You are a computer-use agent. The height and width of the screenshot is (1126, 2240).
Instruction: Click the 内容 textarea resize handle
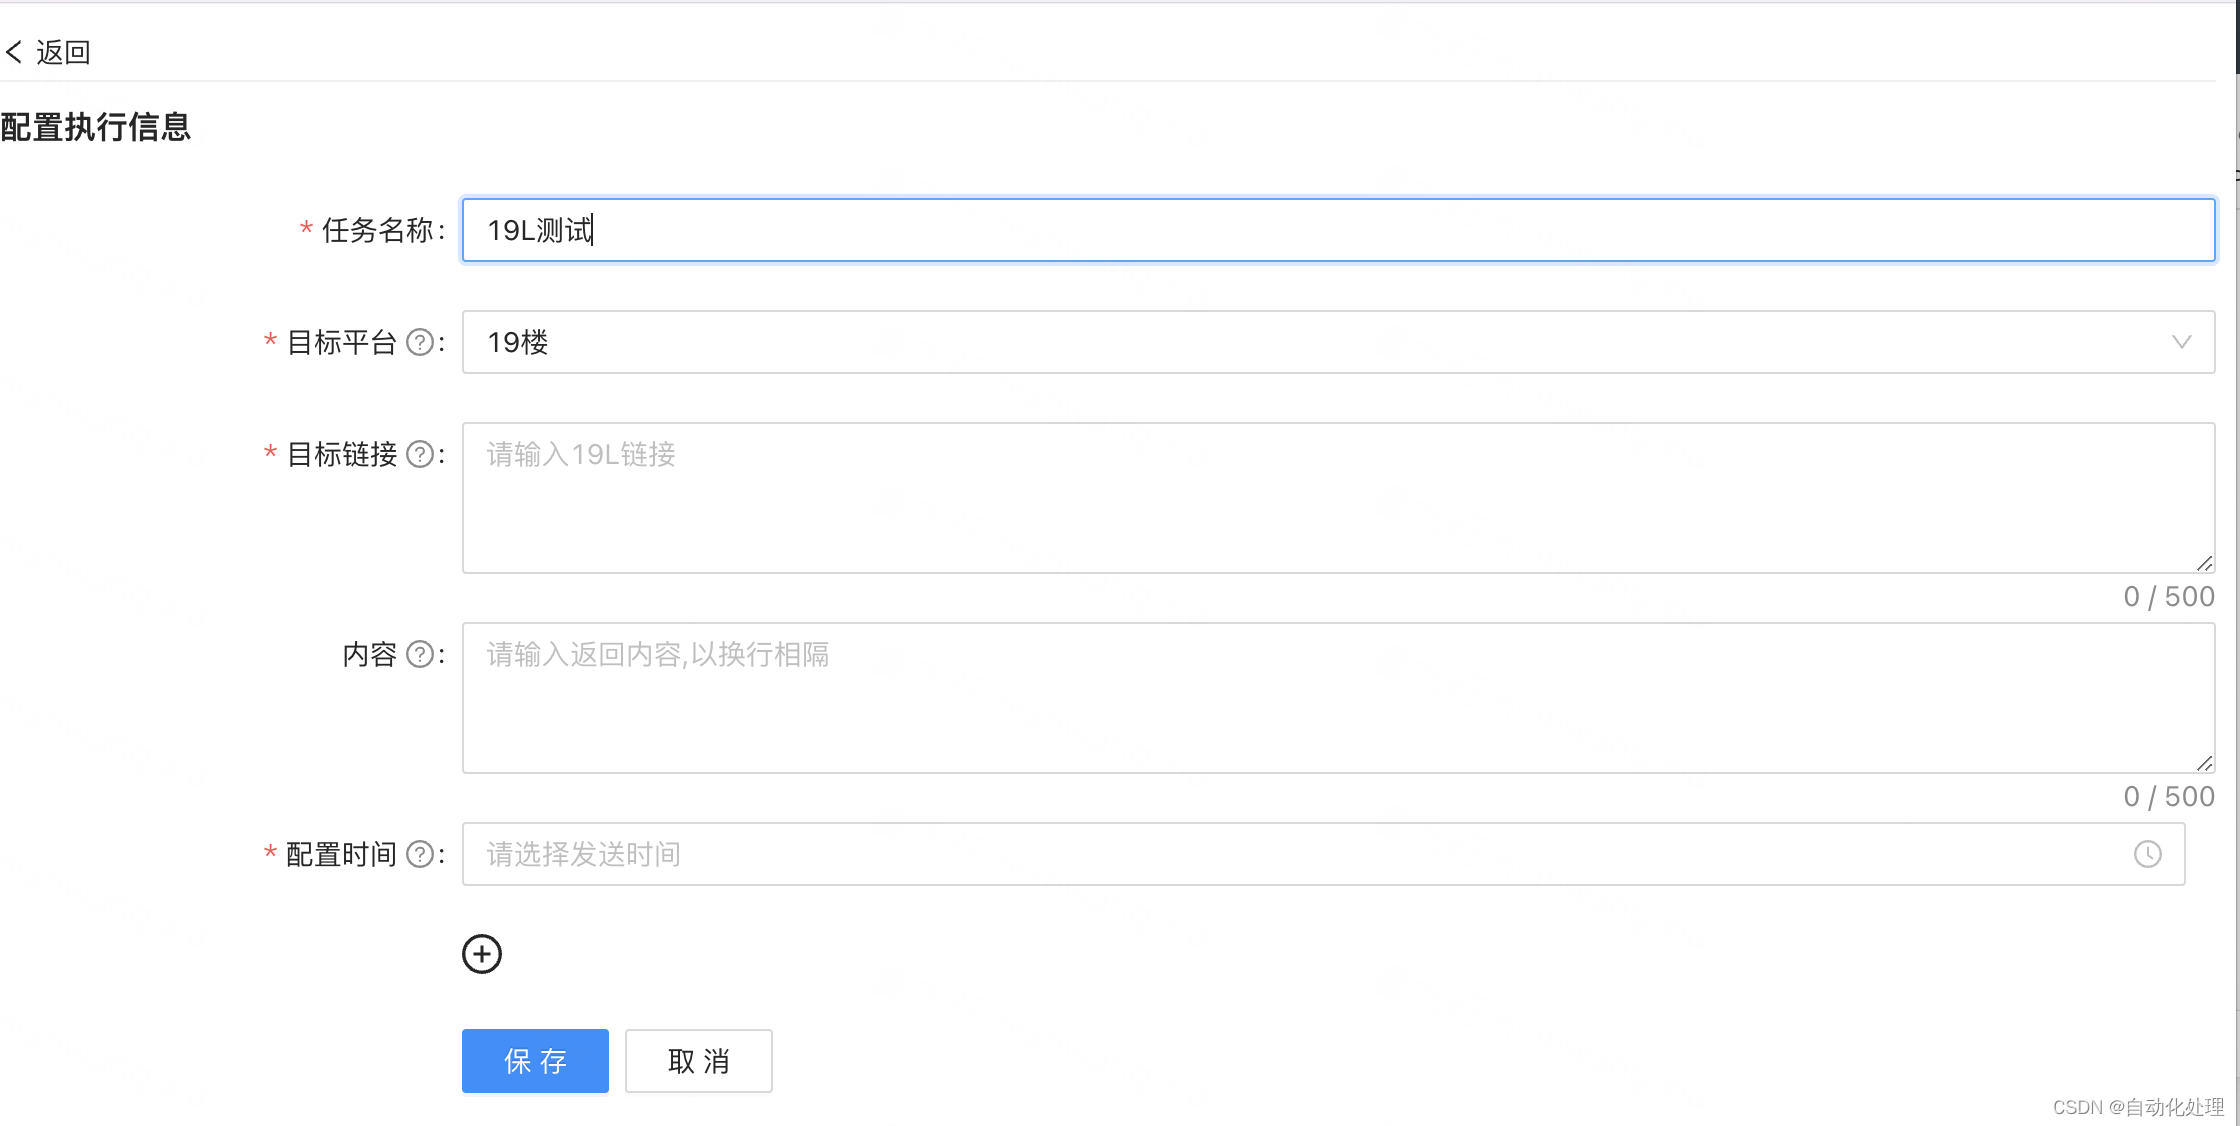tap(2204, 764)
